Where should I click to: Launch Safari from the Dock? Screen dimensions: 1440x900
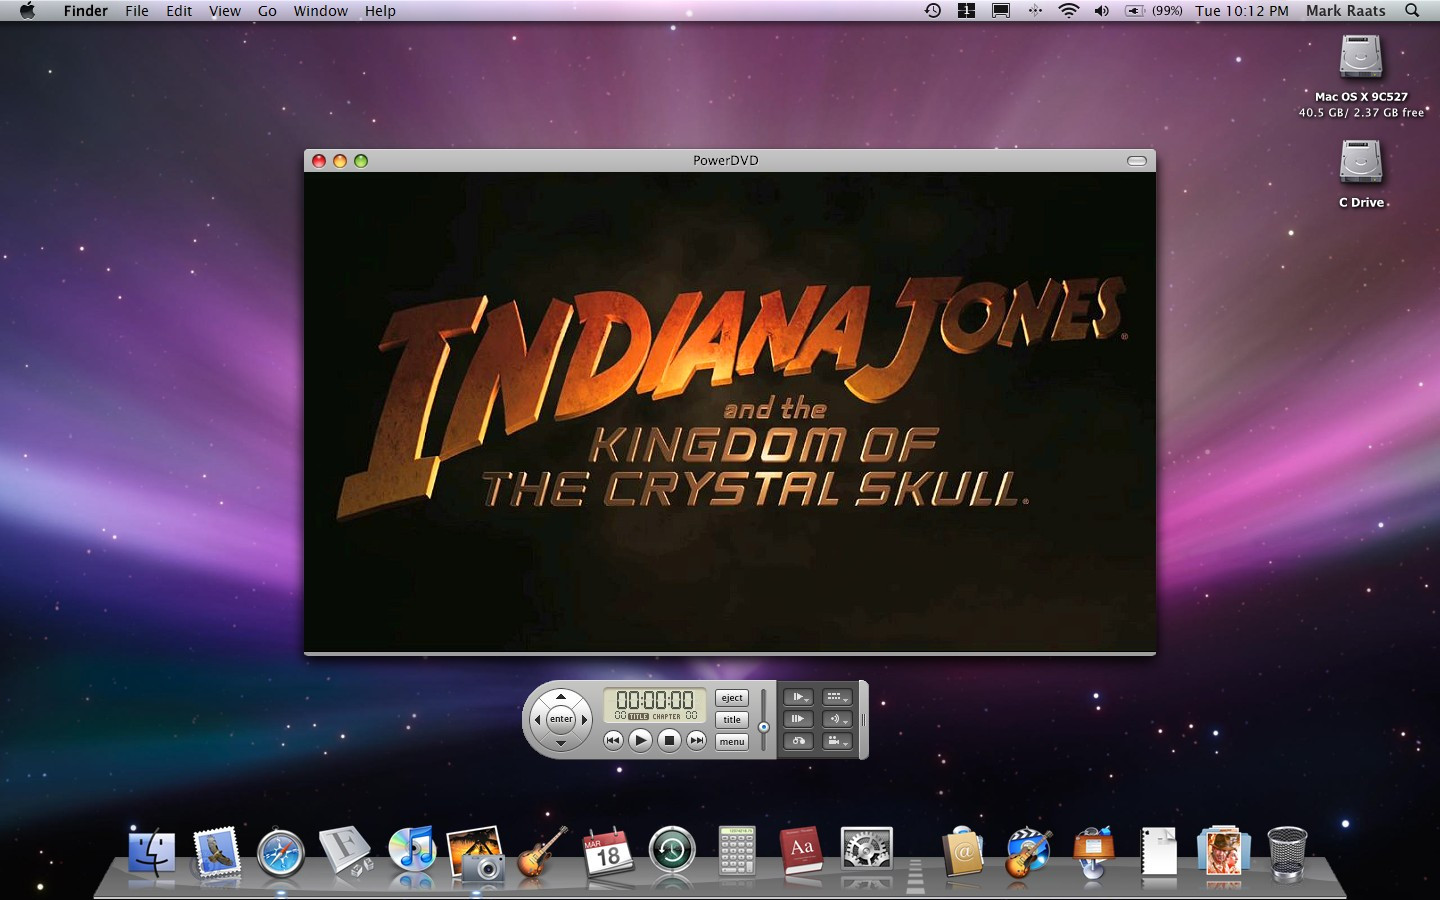(x=281, y=855)
